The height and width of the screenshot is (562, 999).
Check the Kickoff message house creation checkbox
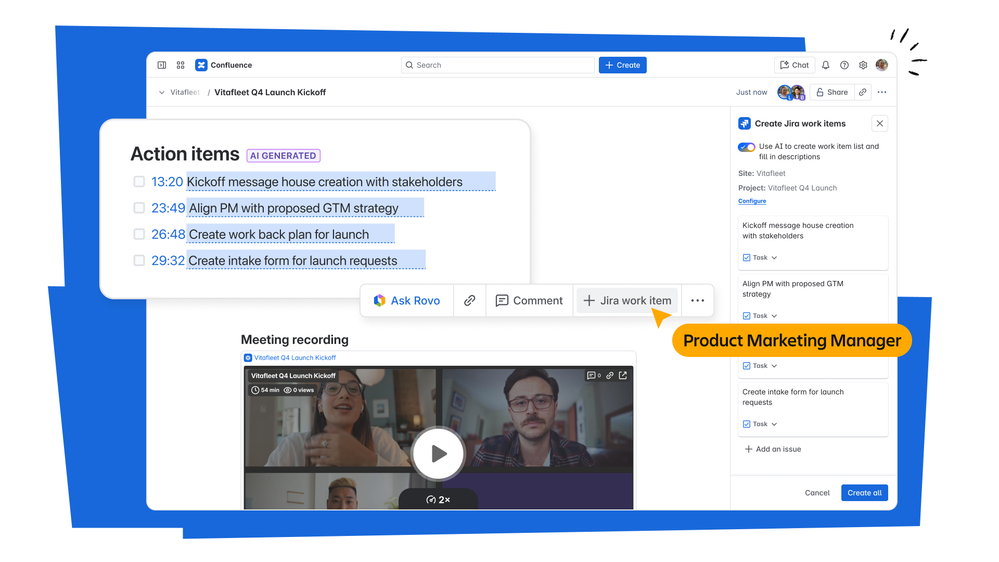(x=139, y=182)
